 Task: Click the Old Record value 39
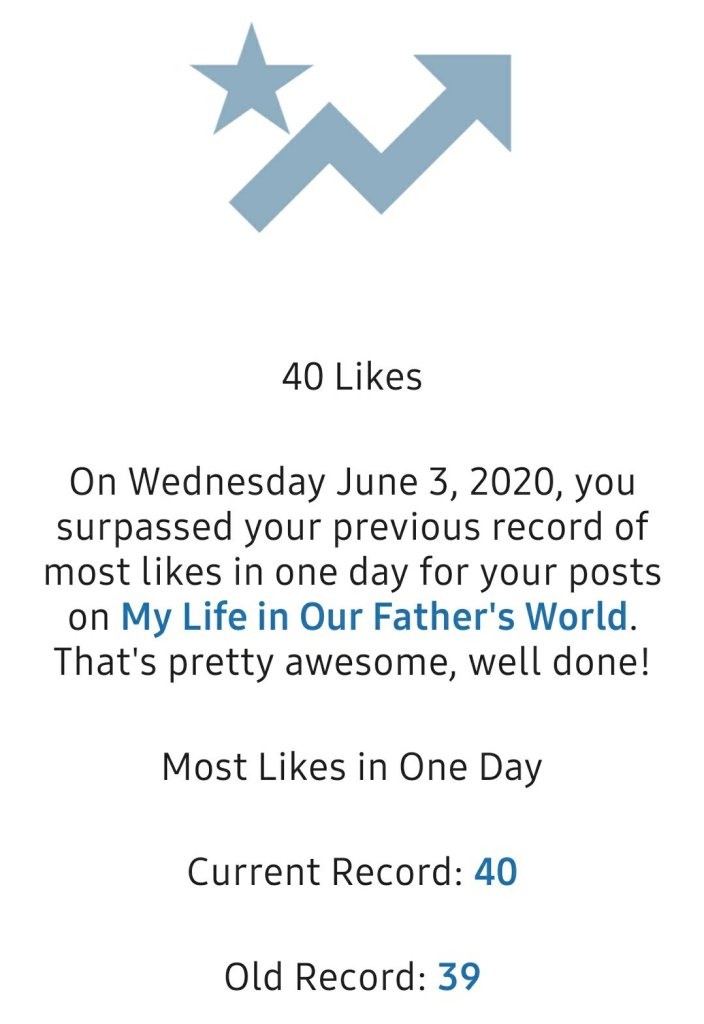pyautogui.click(x=459, y=976)
